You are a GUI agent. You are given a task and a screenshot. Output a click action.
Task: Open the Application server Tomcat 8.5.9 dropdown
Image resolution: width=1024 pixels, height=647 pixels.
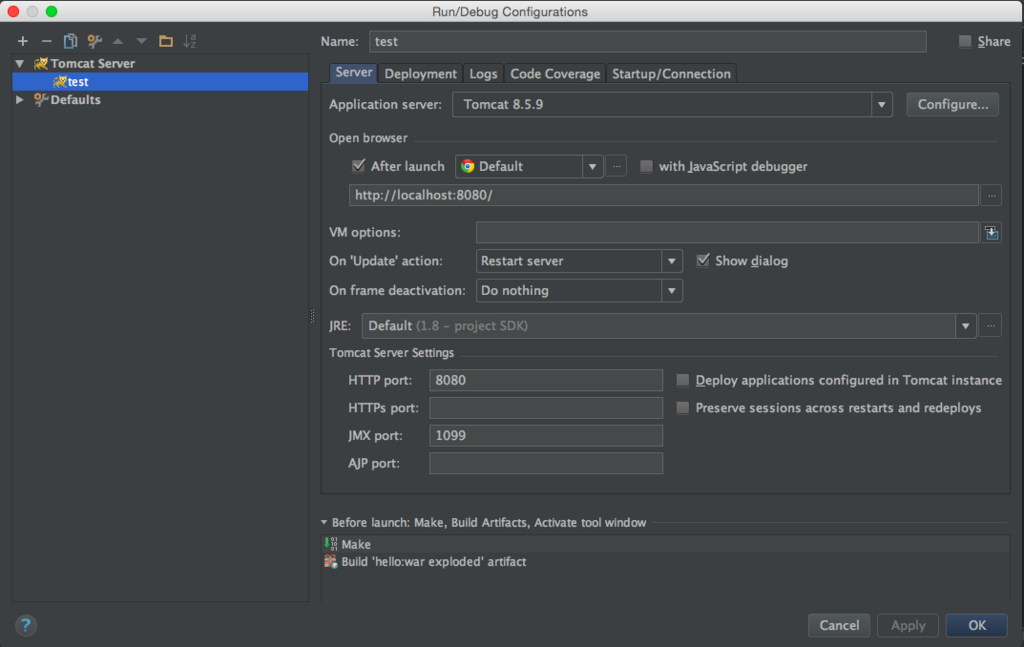tap(881, 104)
